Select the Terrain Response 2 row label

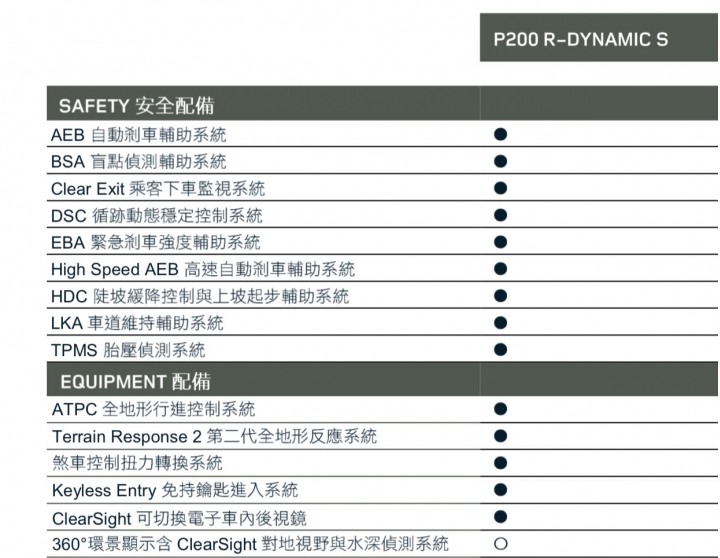click(214, 436)
